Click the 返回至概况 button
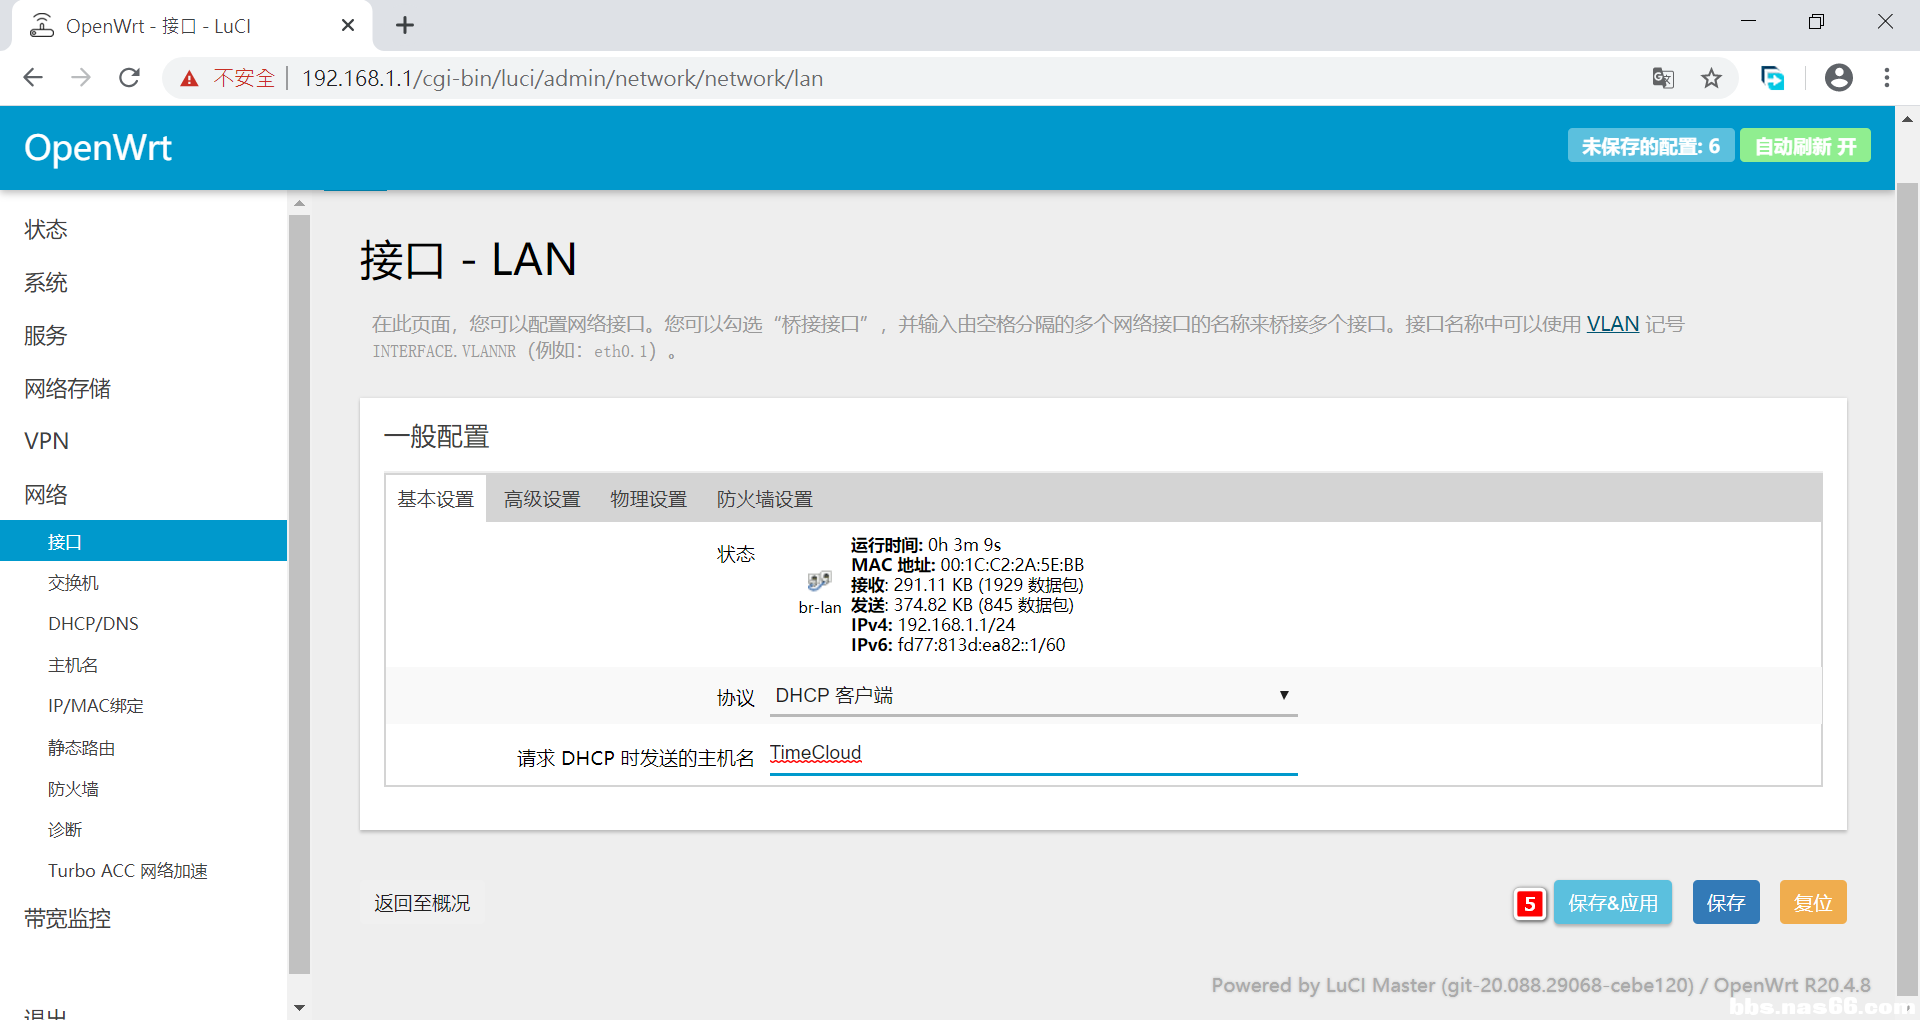The height and width of the screenshot is (1020, 1920). [x=422, y=903]
